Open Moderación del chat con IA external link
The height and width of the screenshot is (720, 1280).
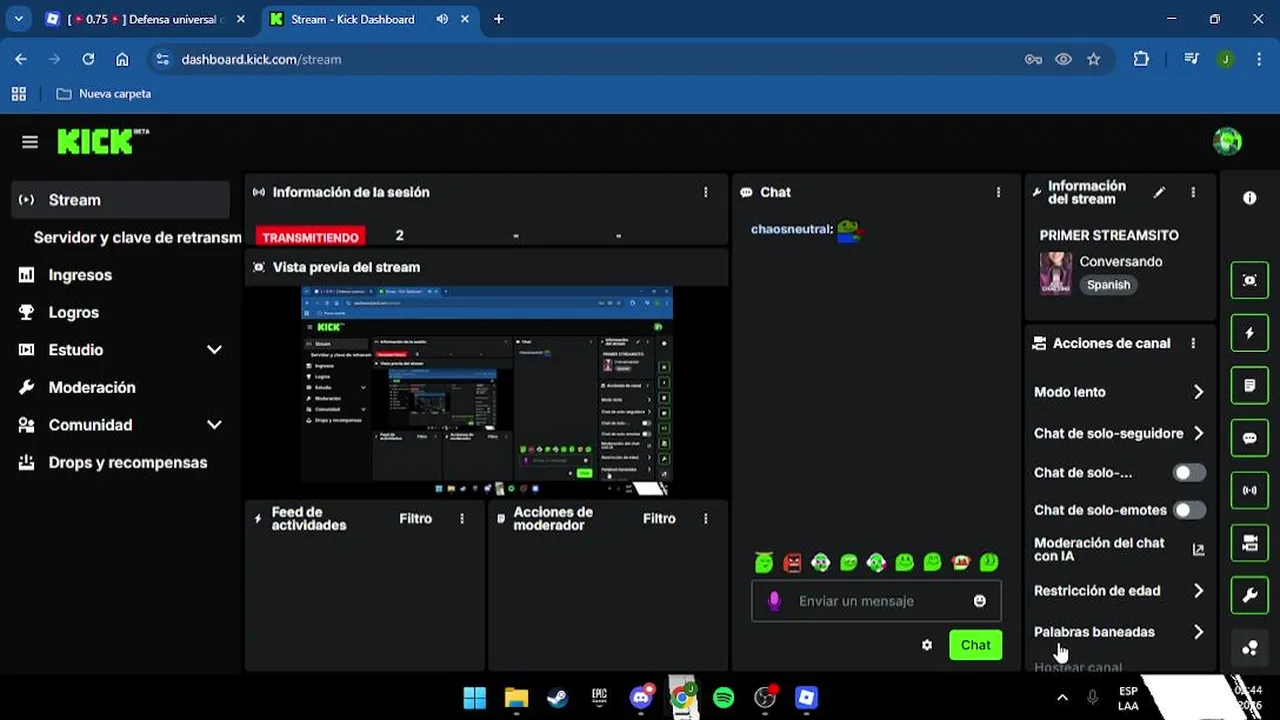[1198, 549]
